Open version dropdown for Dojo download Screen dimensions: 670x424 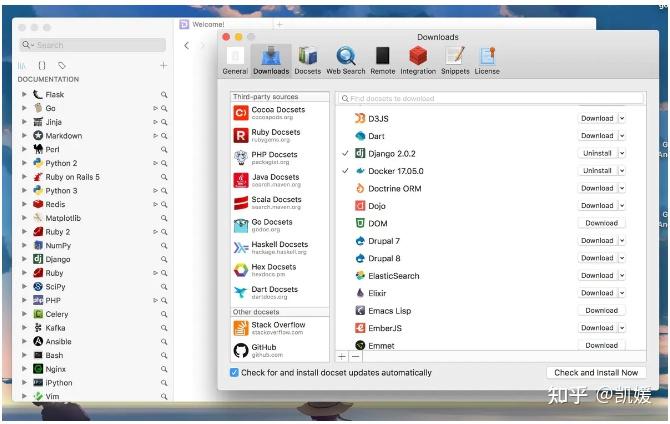tap(622, 206)
